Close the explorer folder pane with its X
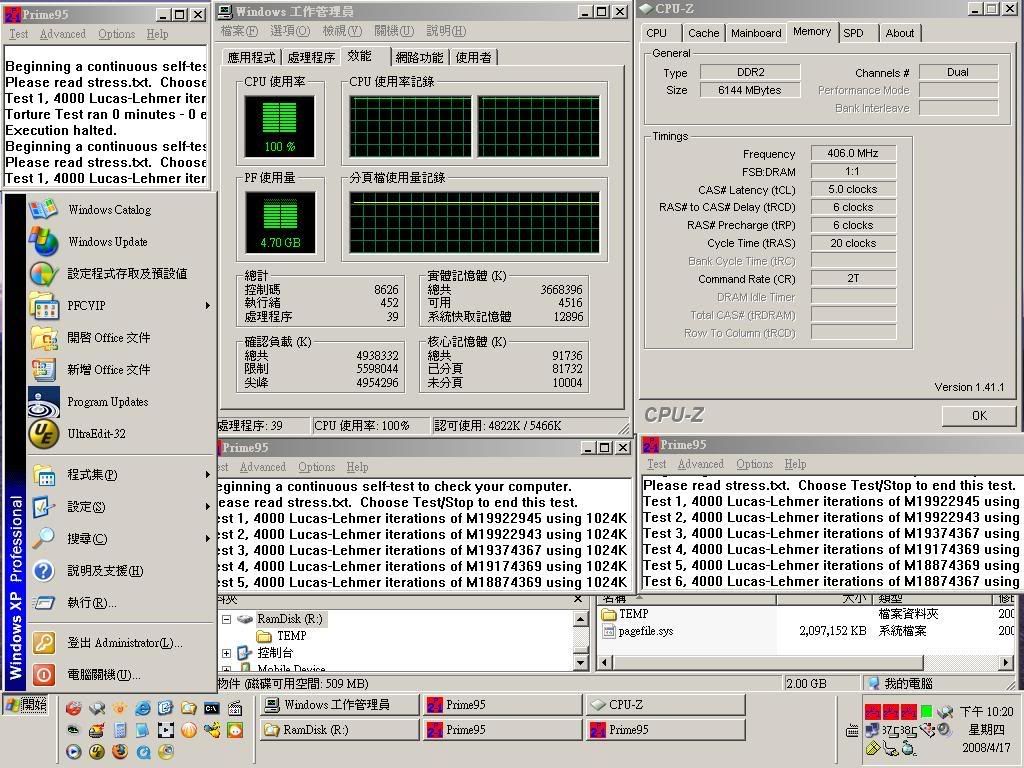 (577, 598)
